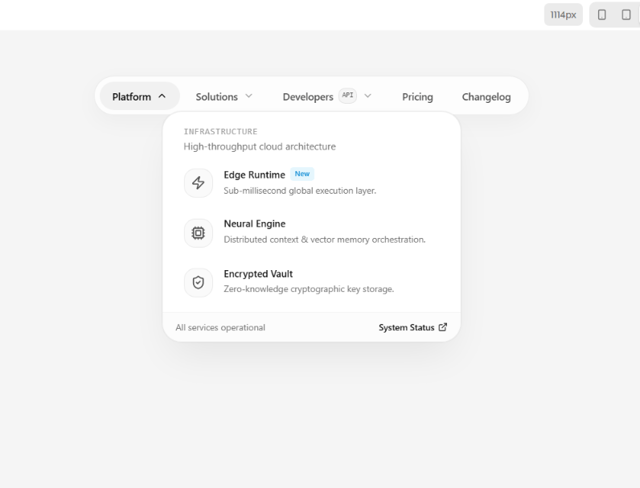Open the Encrypted Vault menu entry

tap(311, 282)
